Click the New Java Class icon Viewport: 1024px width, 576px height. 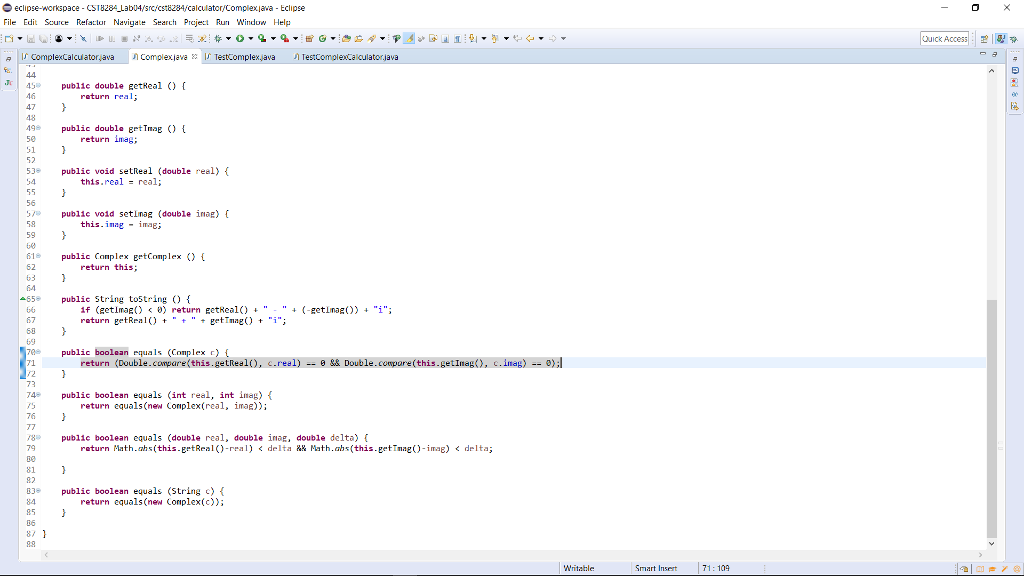pos(323,39)
